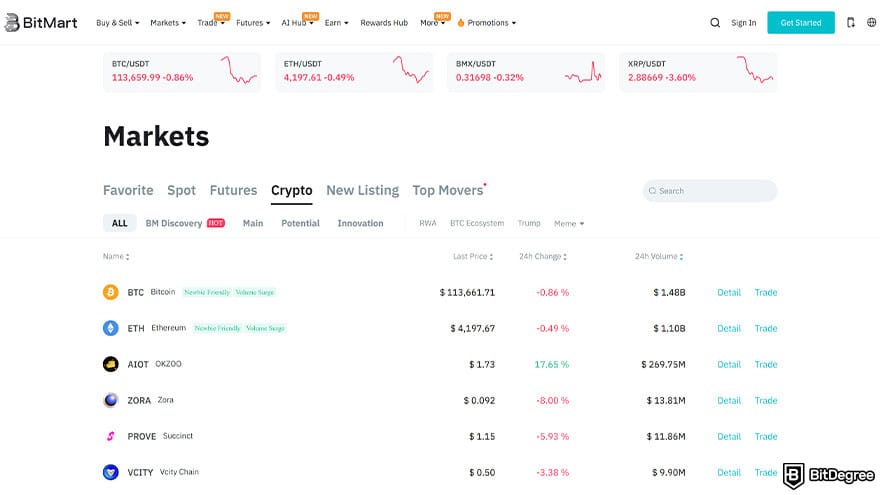The width and height of the screenshot is (880, 495).
Task: Open Trade for ETH
Action: pos(766,328)
